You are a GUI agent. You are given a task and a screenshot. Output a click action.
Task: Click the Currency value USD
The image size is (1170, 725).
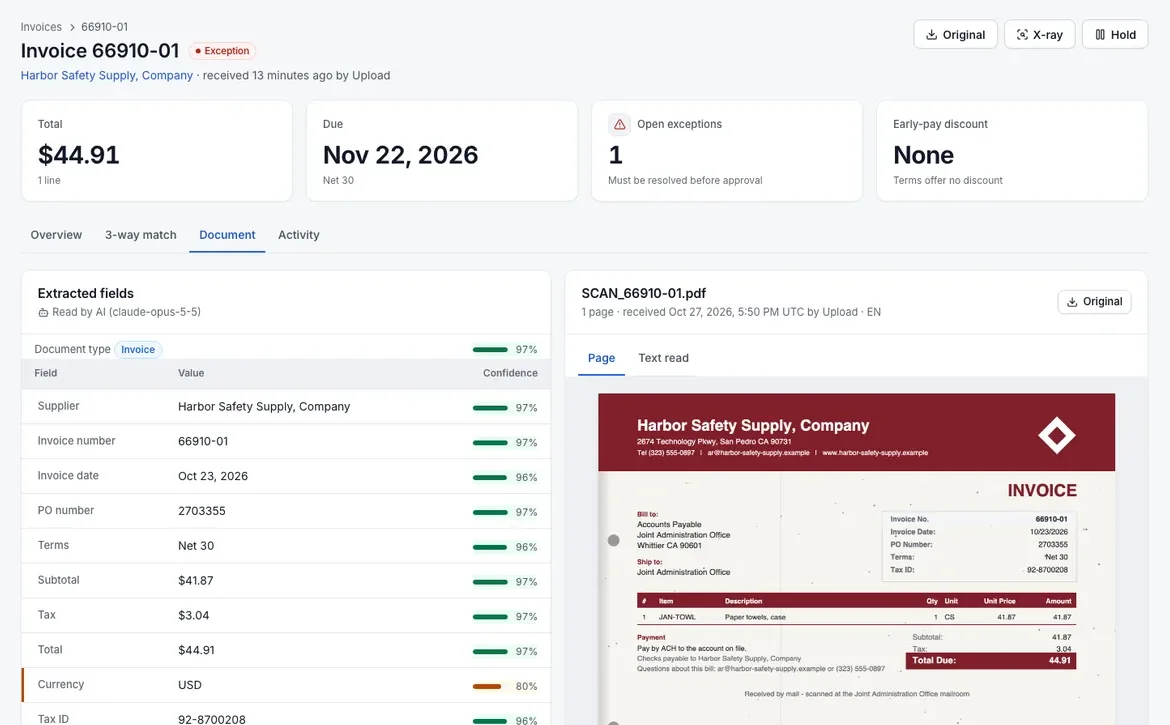pyautogui.click(x=190, y=685)
